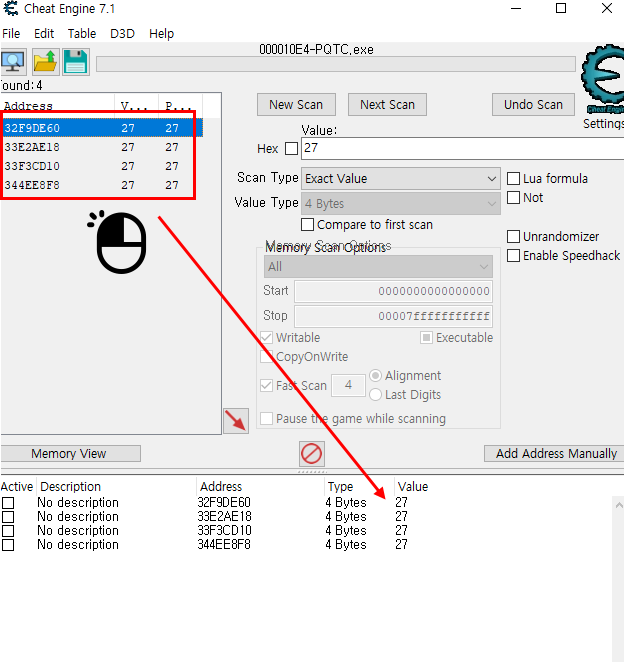624x662 pixels.
Task: Select the Alignment radio button
Action: coord(375,376)
